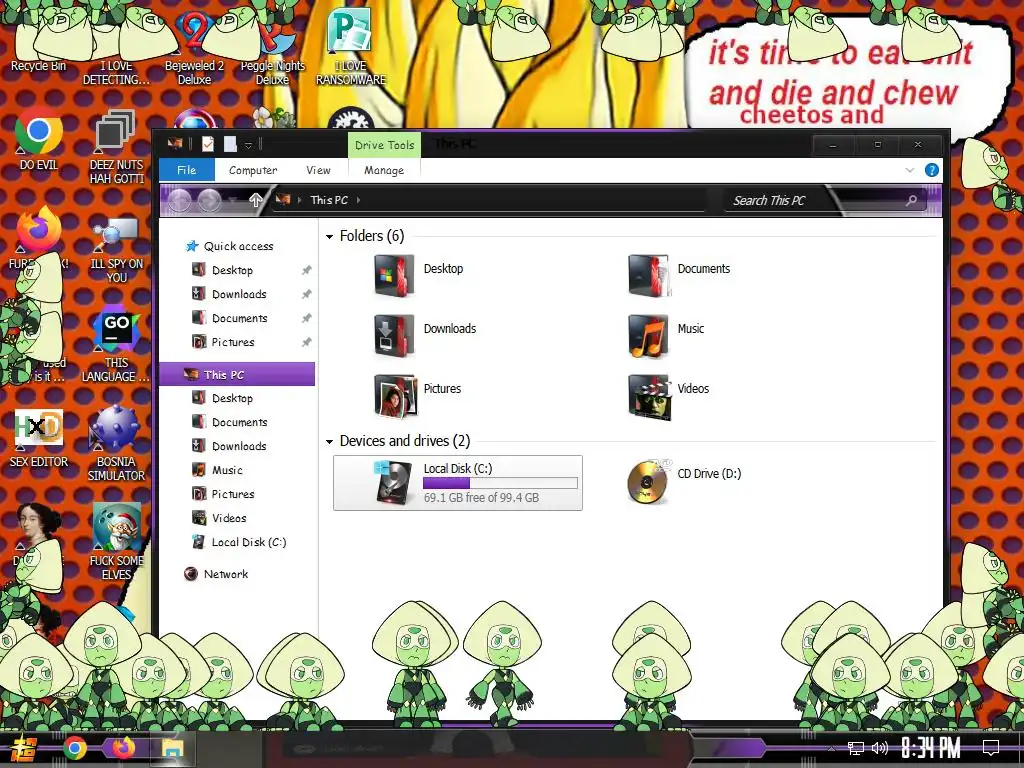Select the I LOVE DETECTING desktop shortcut
1024x768 pixels.
pos(116,49)
